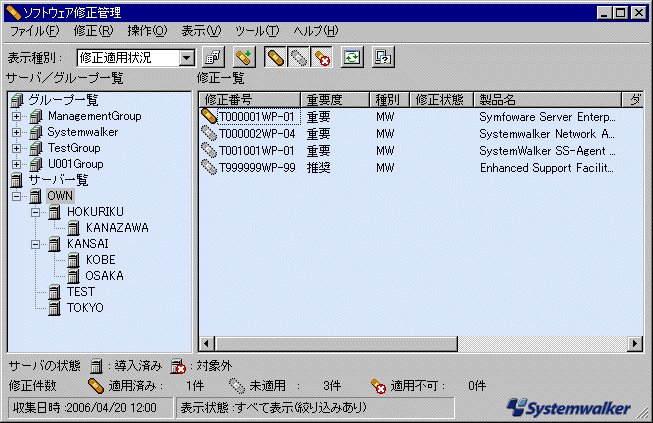Sort by 修正番号 column header

pyautogui.click(x=250, y=100)
